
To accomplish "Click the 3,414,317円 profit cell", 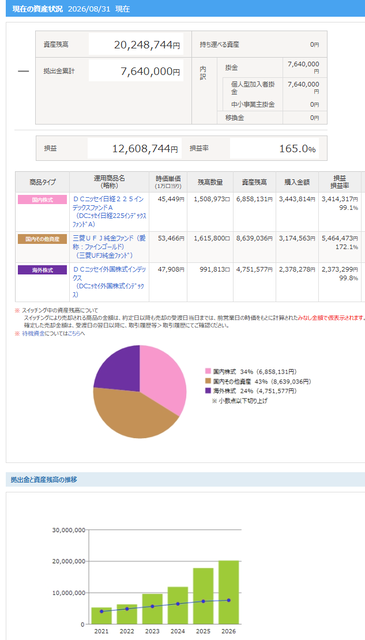I will (340, 199).
